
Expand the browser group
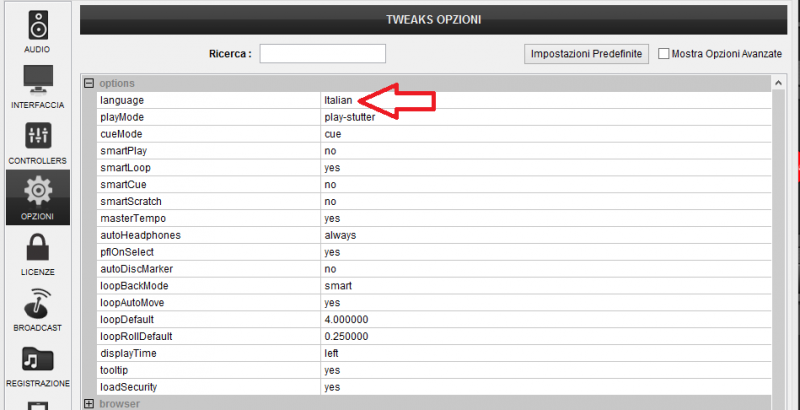(x=89, y=403)
